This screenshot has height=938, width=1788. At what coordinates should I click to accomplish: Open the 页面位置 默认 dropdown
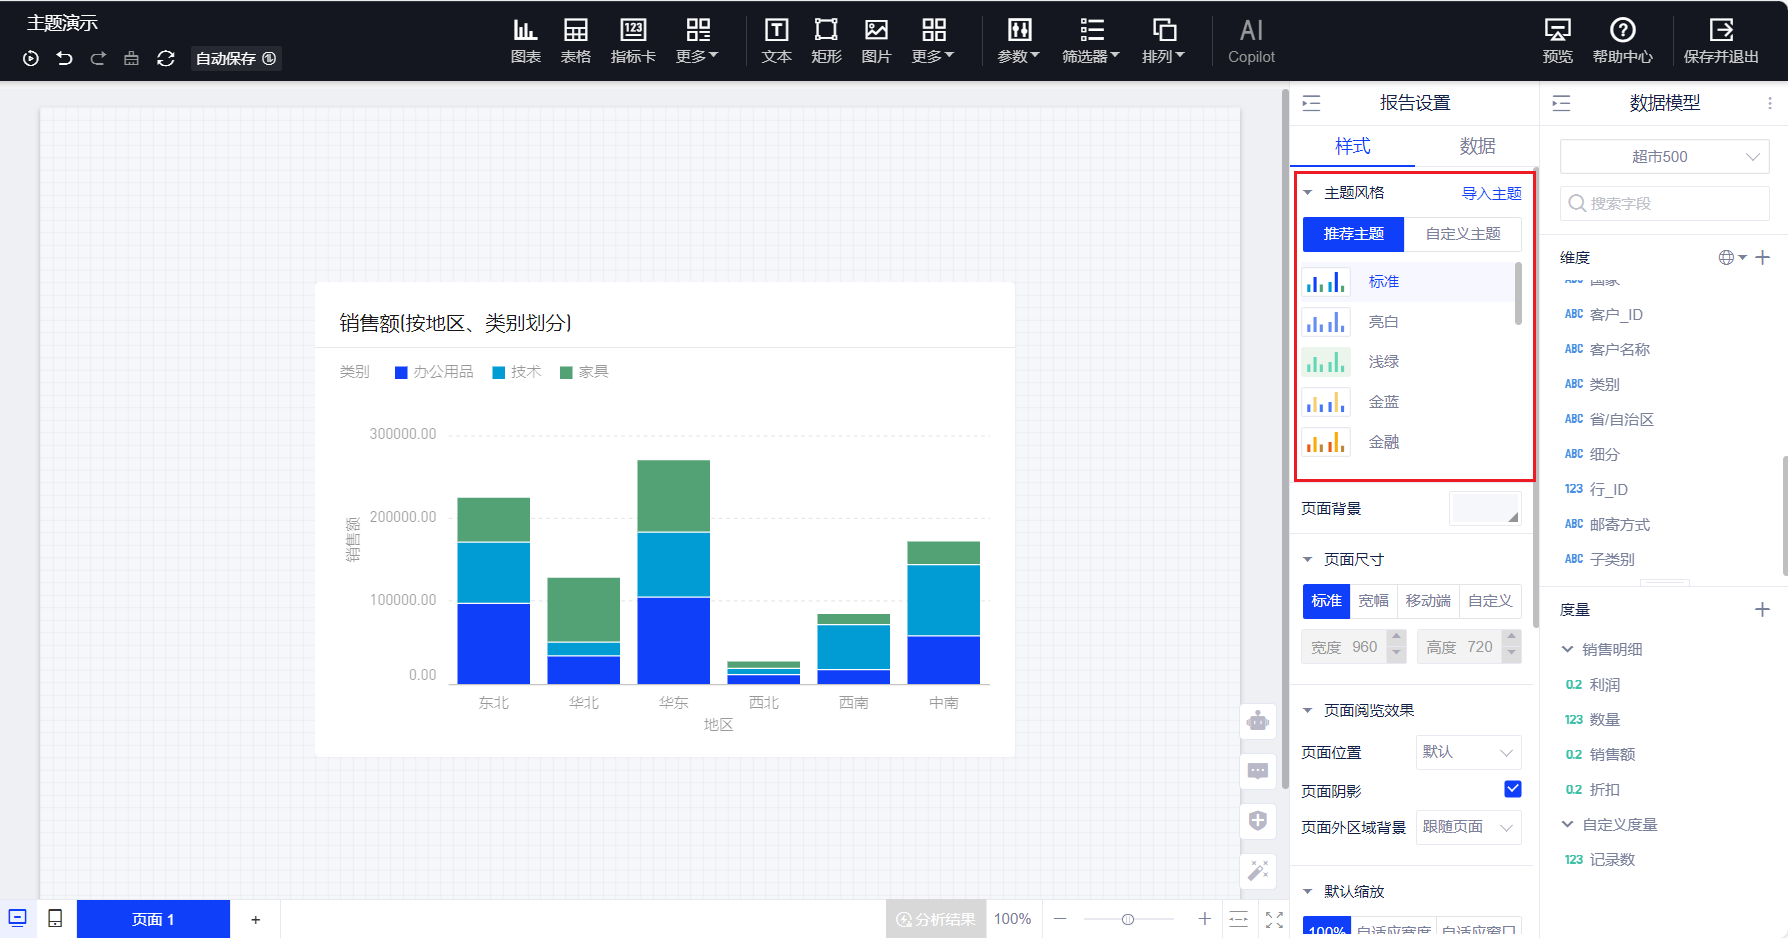coord(1468,752)
